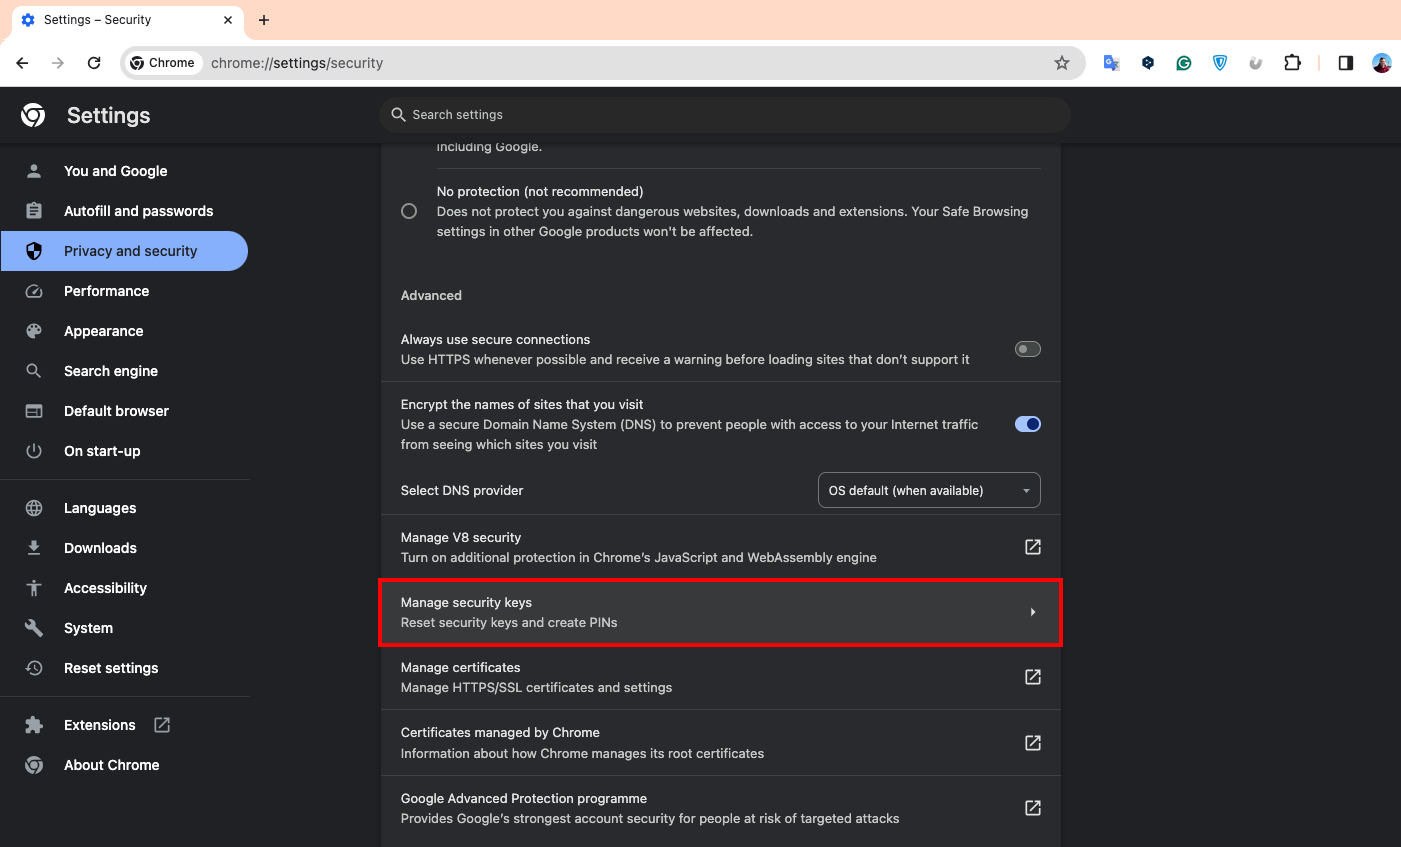Image resolution: width=1401 pixels, height=847 pixels.
Task: Click the Search settings input field
Action: (x=725, y=115)
